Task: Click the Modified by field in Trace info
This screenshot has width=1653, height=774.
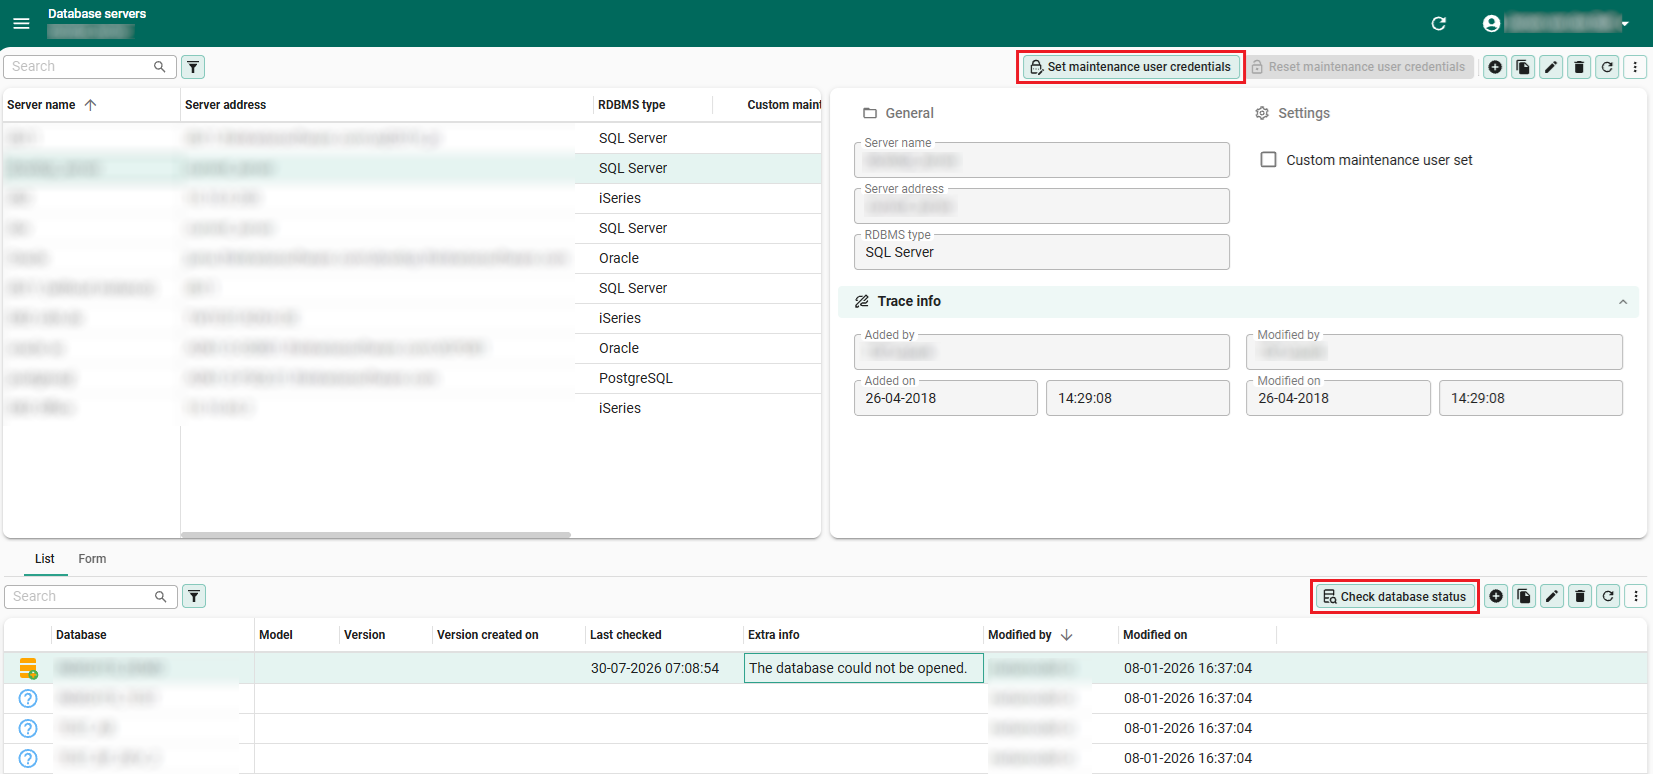Action: click(1434, 352)
